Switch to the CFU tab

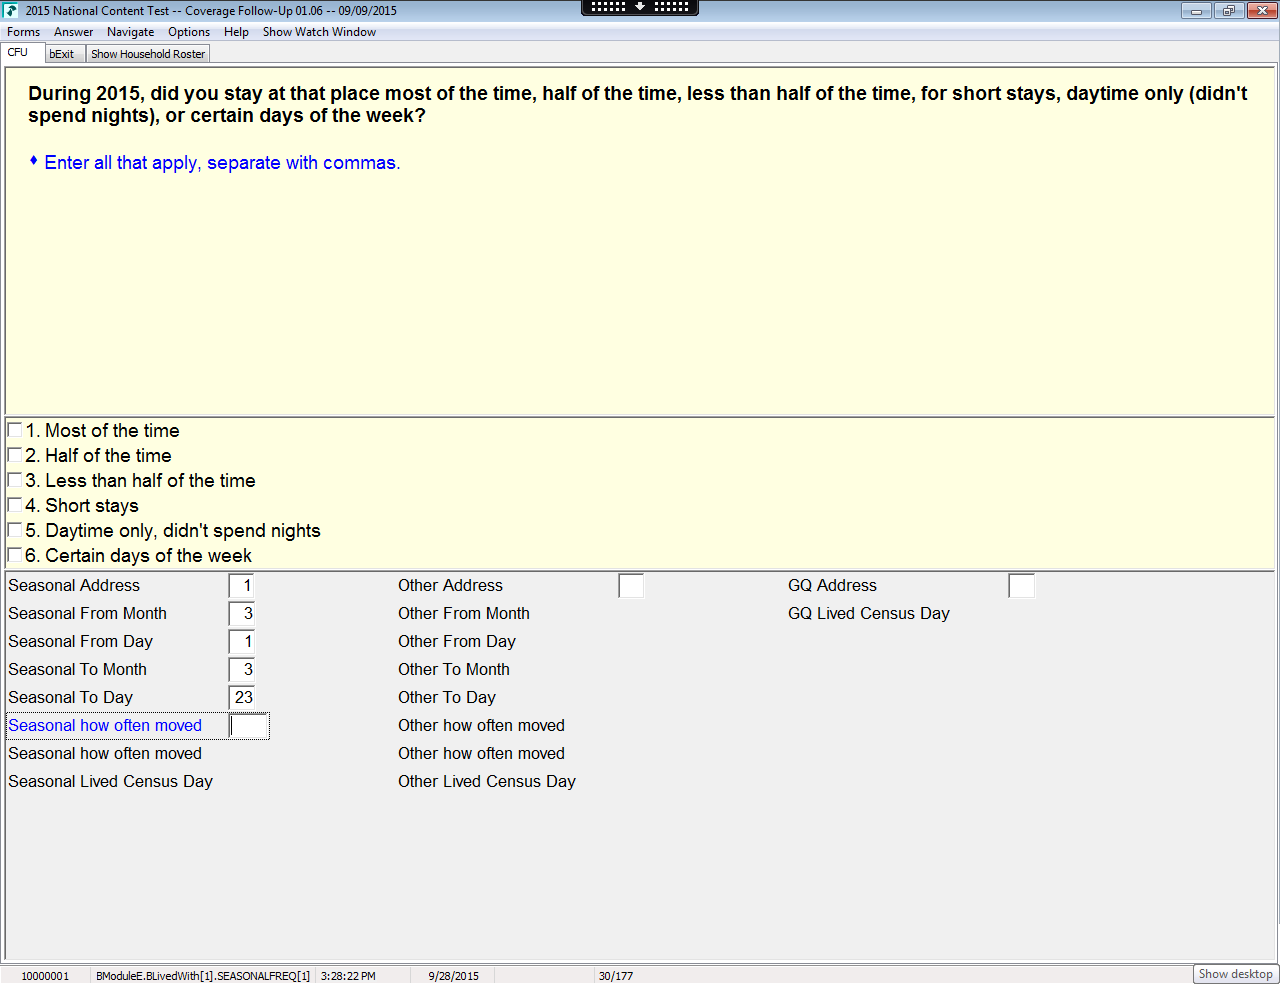pyautogui.click(x=20, y=53)
